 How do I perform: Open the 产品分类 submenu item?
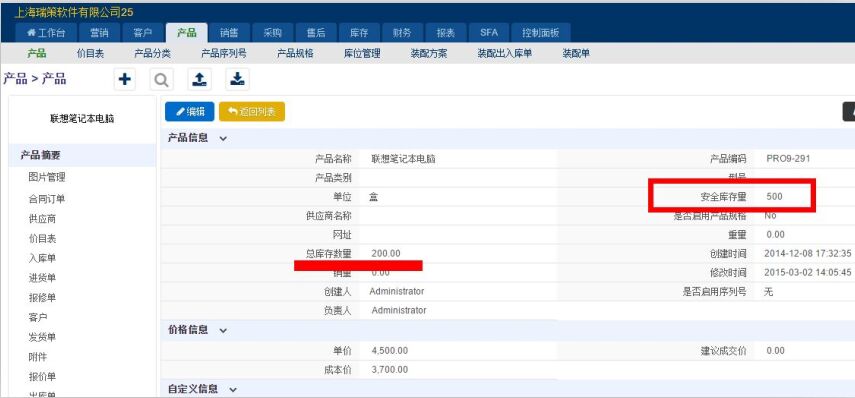153,53
